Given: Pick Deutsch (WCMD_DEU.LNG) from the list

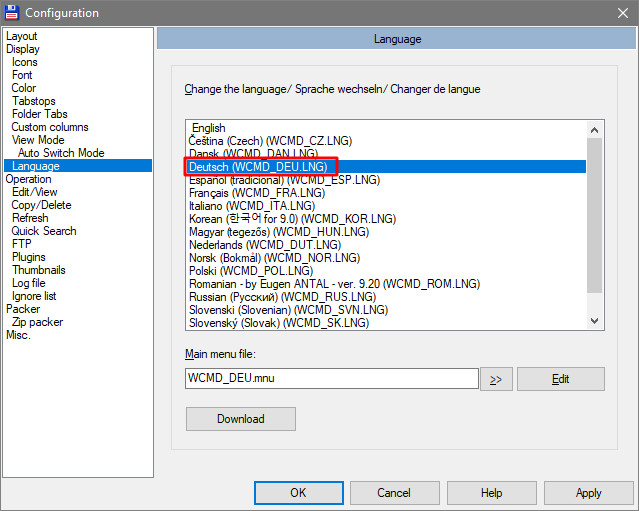Looking at the screenshot, I should point(386,167).
